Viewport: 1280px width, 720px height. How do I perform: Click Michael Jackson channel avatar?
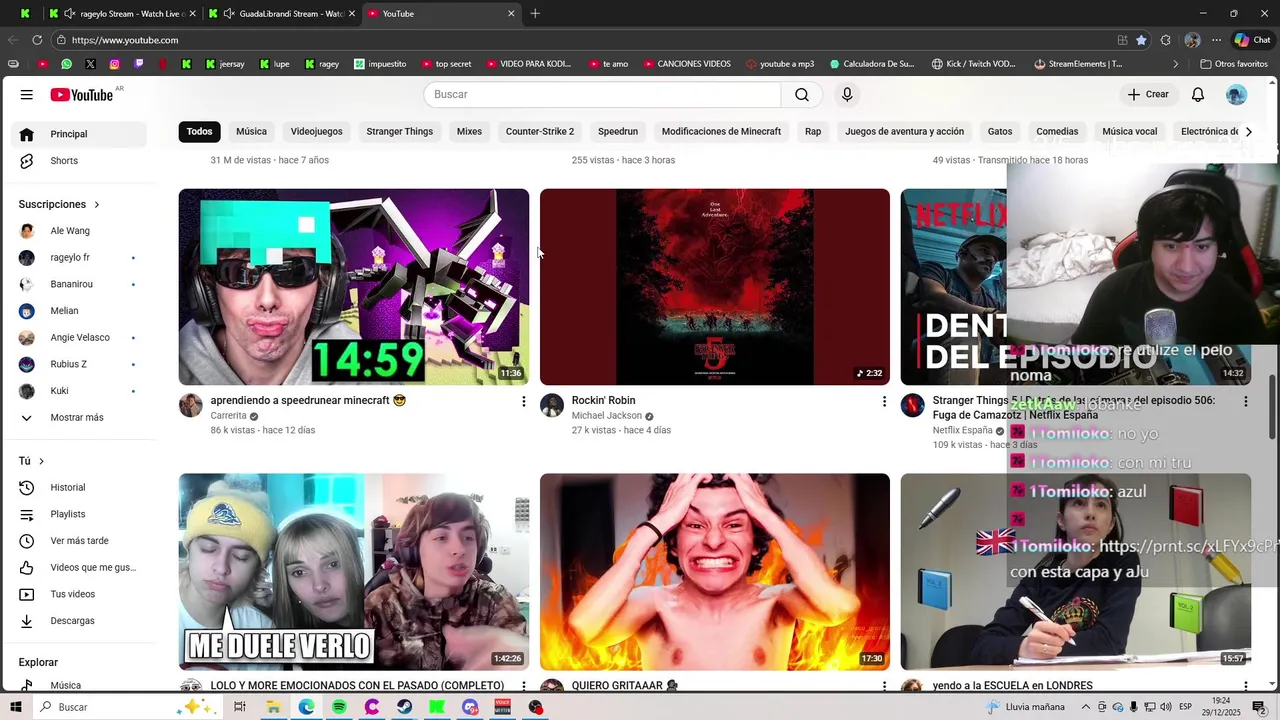click(552, 405)
